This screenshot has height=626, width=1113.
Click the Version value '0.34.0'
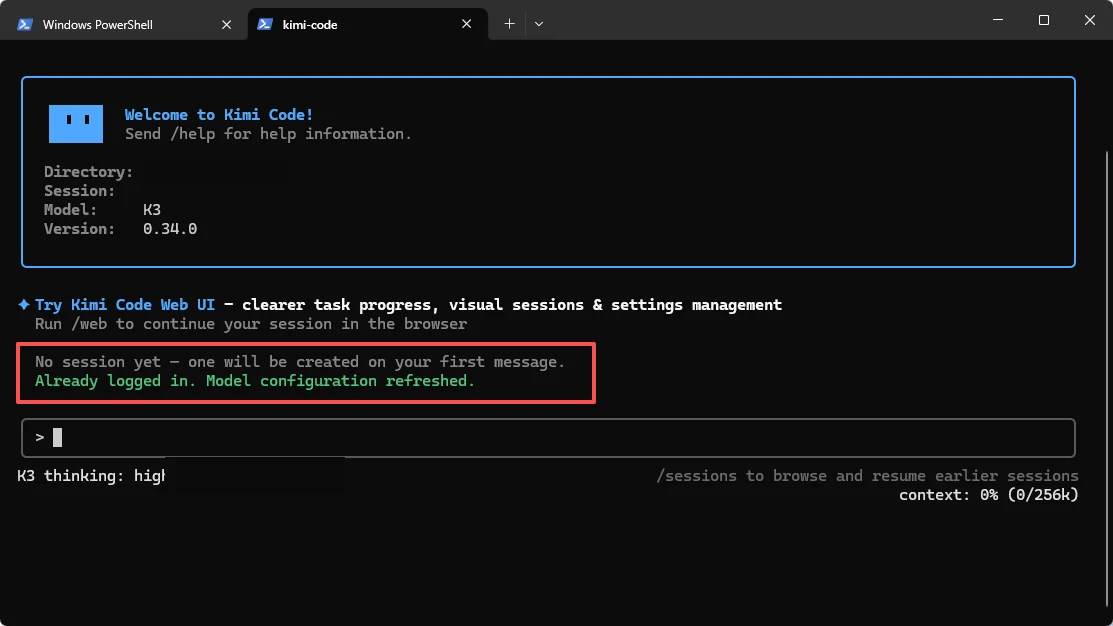click(170, 229)
